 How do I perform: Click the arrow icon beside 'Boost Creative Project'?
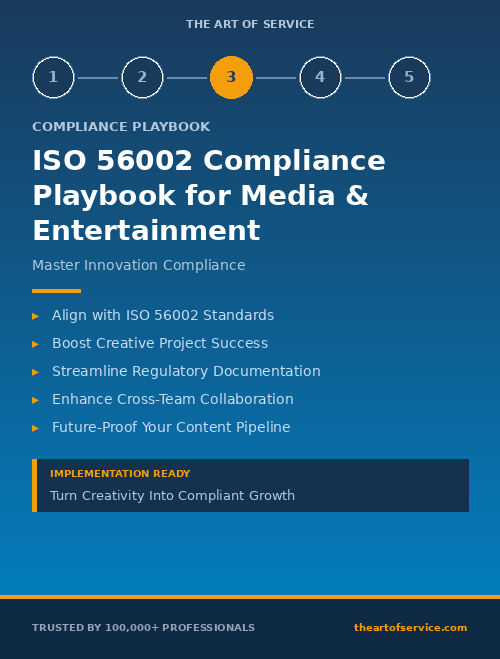tap(35, 344)
